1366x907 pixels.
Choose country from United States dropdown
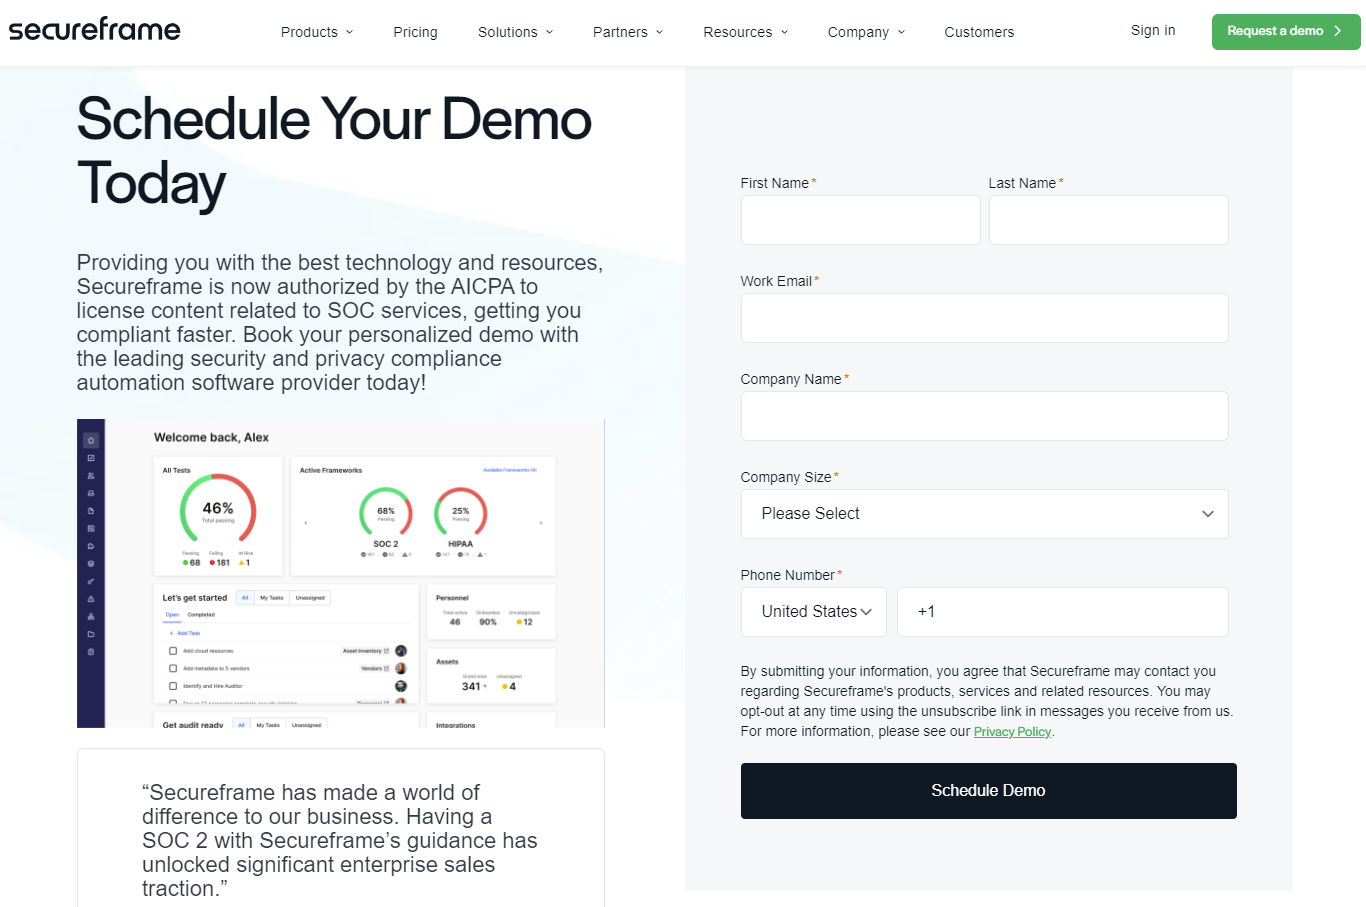click(814, 612)
